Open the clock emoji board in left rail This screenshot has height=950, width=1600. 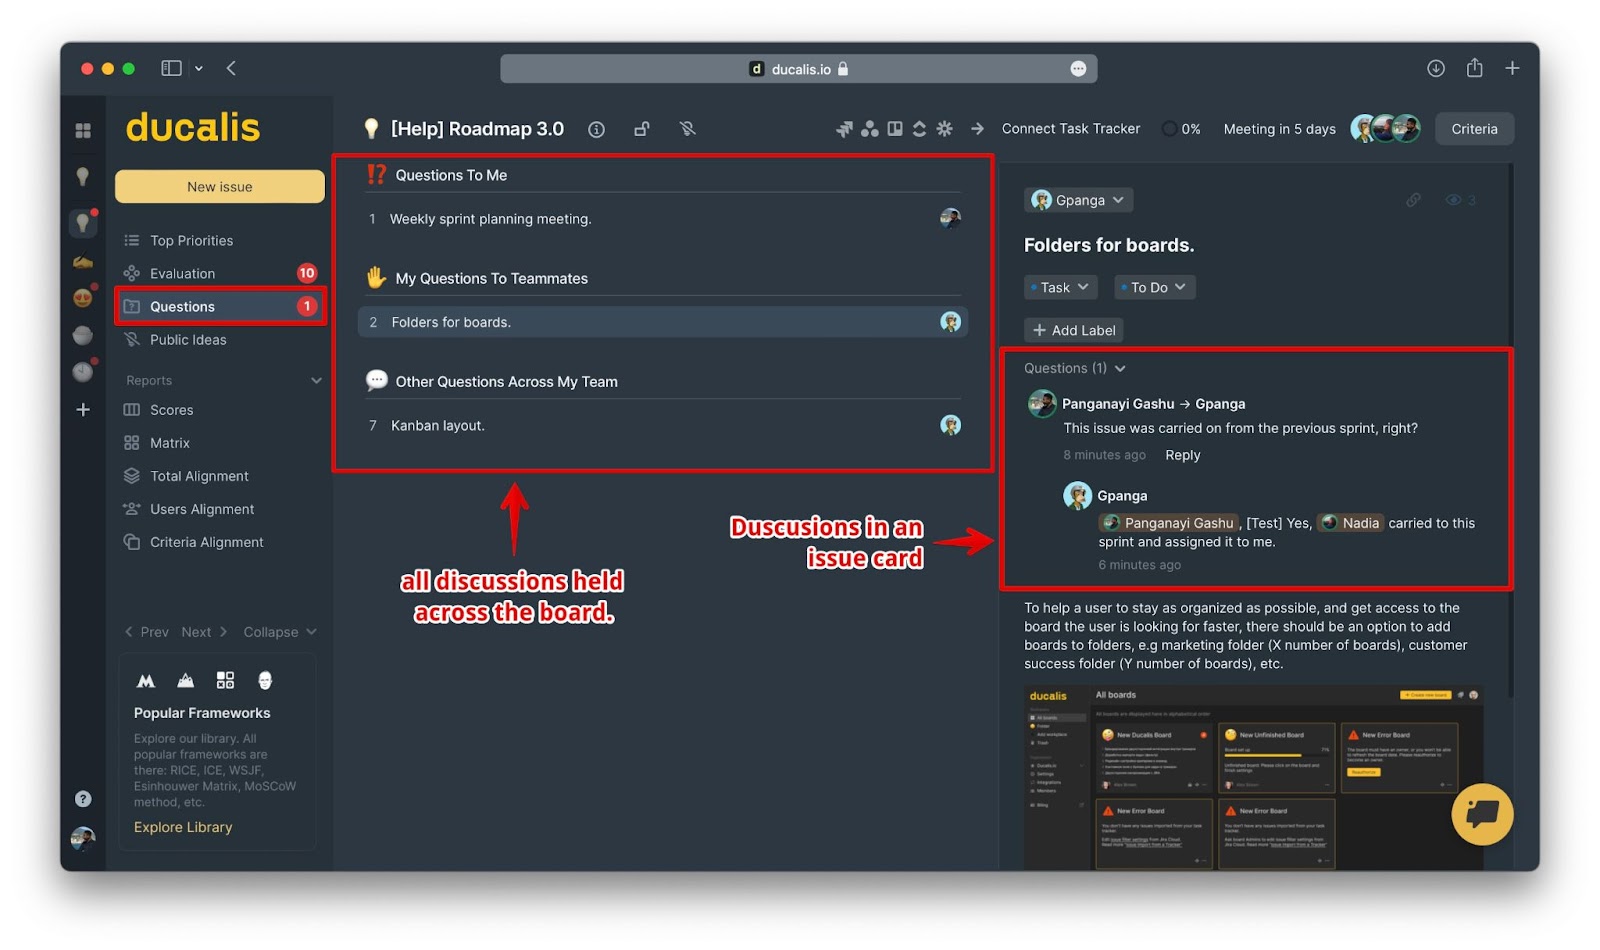click(83, 371)
